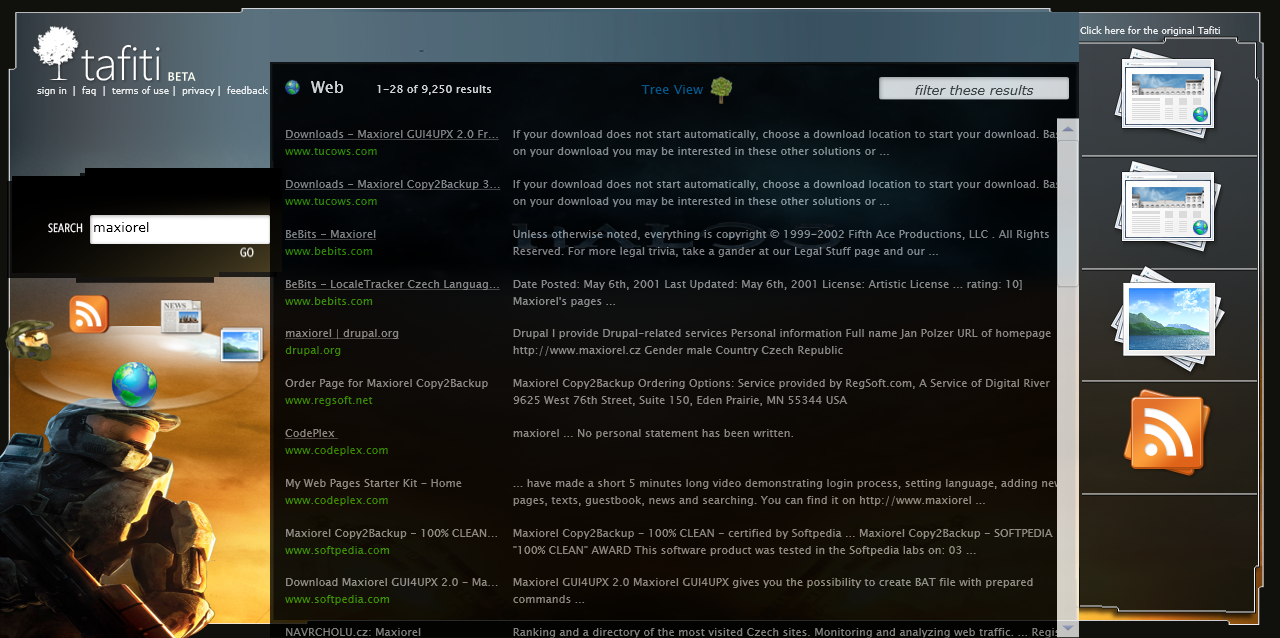Select the News newspaper icon on the carousel
Screen dimensions: 1280x638
coord(181,316)
